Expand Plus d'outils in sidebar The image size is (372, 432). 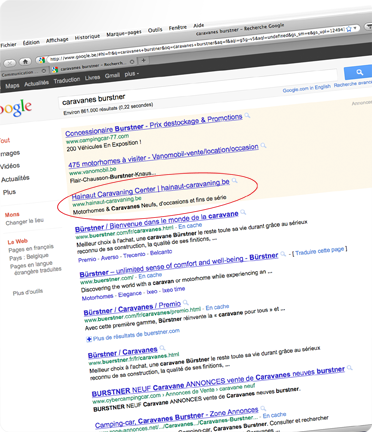point(28,292)
